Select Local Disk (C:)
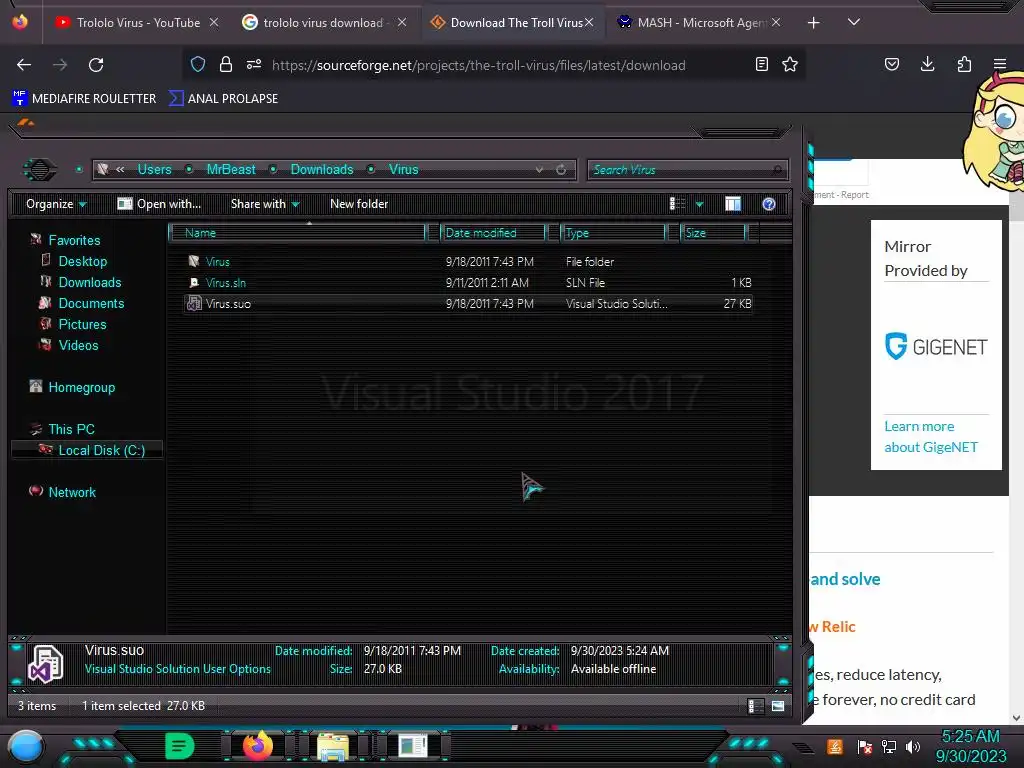This screenshot has height=768, width=1024. coord(87,450)
